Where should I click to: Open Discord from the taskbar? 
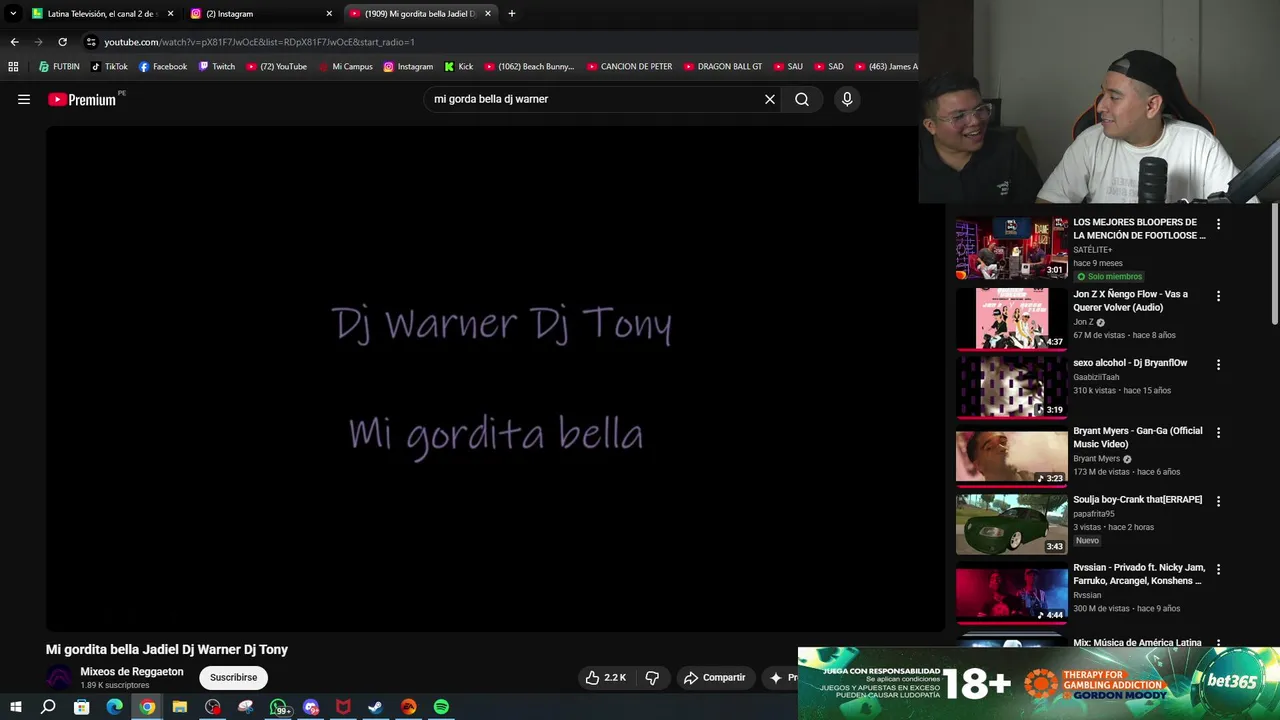311,707
